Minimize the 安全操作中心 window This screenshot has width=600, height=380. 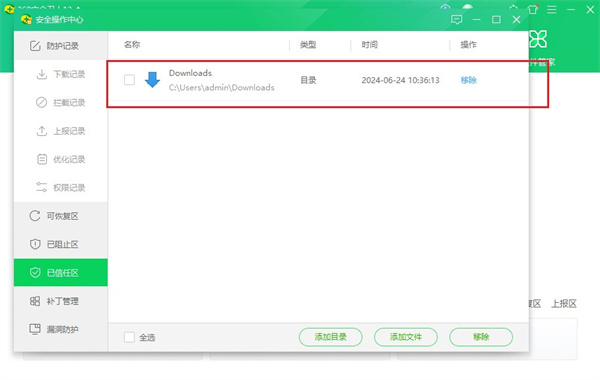click(x=476, y=20)
